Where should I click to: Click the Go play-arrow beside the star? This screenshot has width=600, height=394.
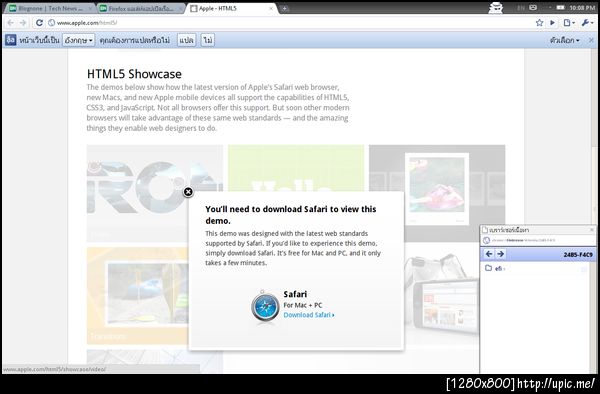(x=553, y=23)
